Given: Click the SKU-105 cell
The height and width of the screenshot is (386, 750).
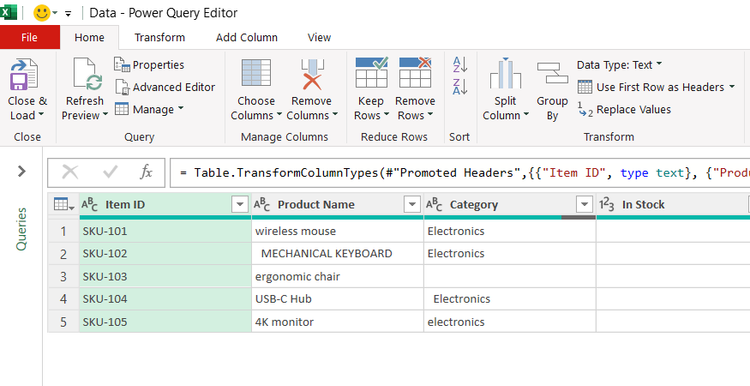Looking at the screenshot, I should [x=165, y=322].
